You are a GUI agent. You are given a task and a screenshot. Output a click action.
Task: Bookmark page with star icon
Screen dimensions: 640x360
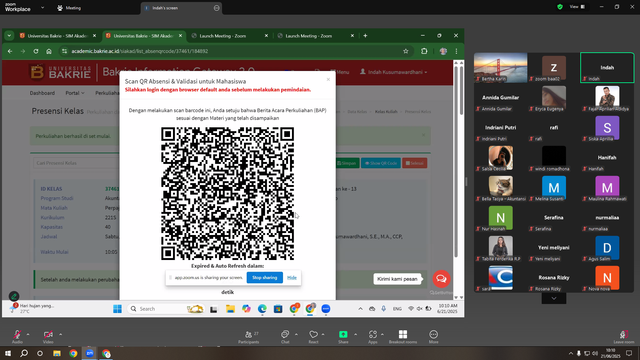point(406,51)
